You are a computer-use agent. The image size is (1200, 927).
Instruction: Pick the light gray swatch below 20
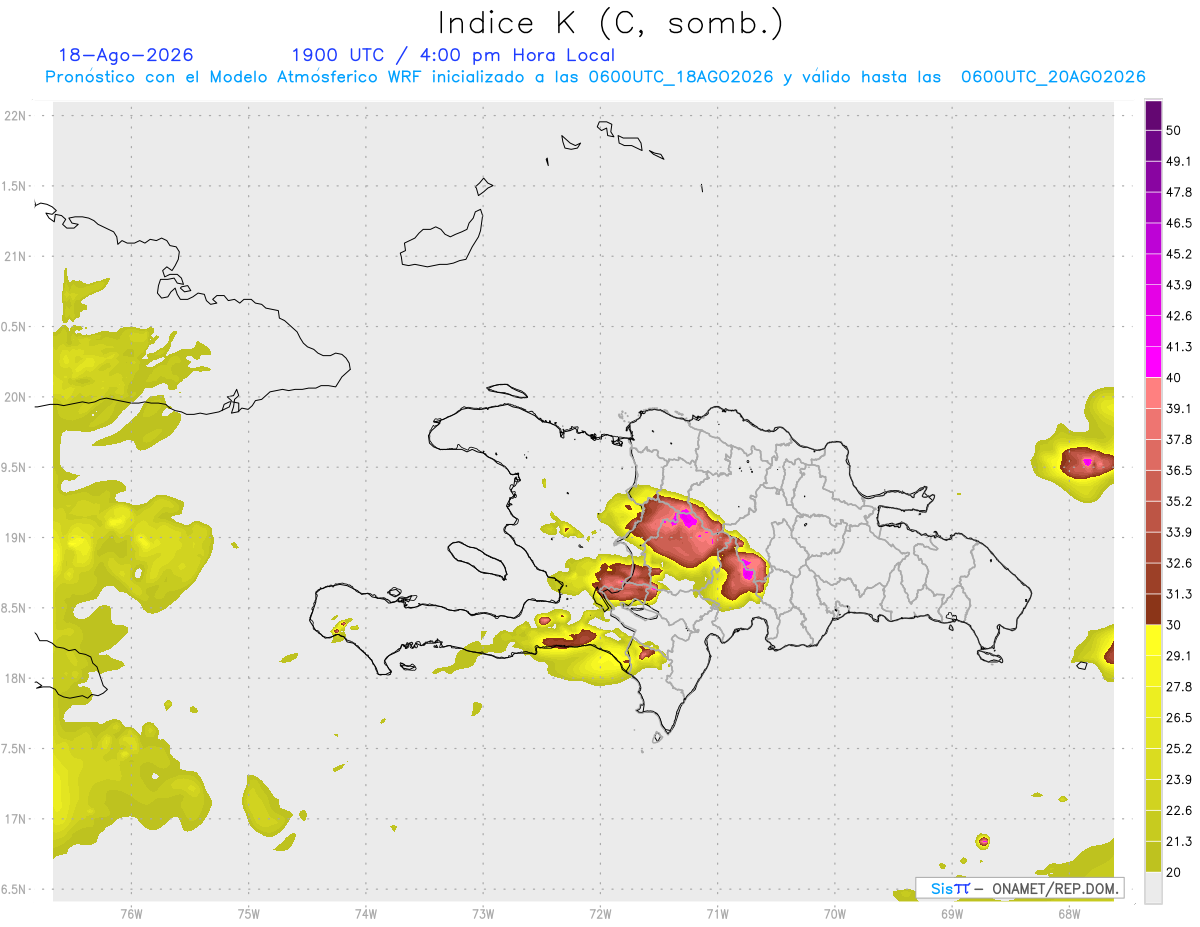click(x=1153, y=888)
